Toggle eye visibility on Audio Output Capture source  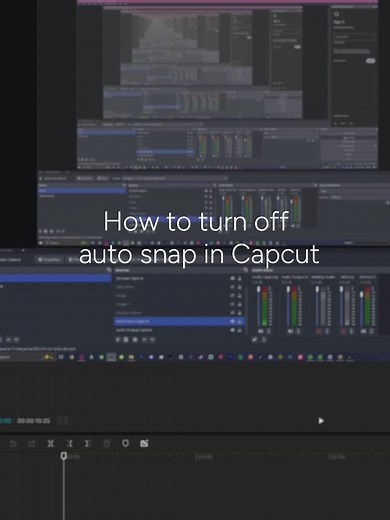click(232, 330)
